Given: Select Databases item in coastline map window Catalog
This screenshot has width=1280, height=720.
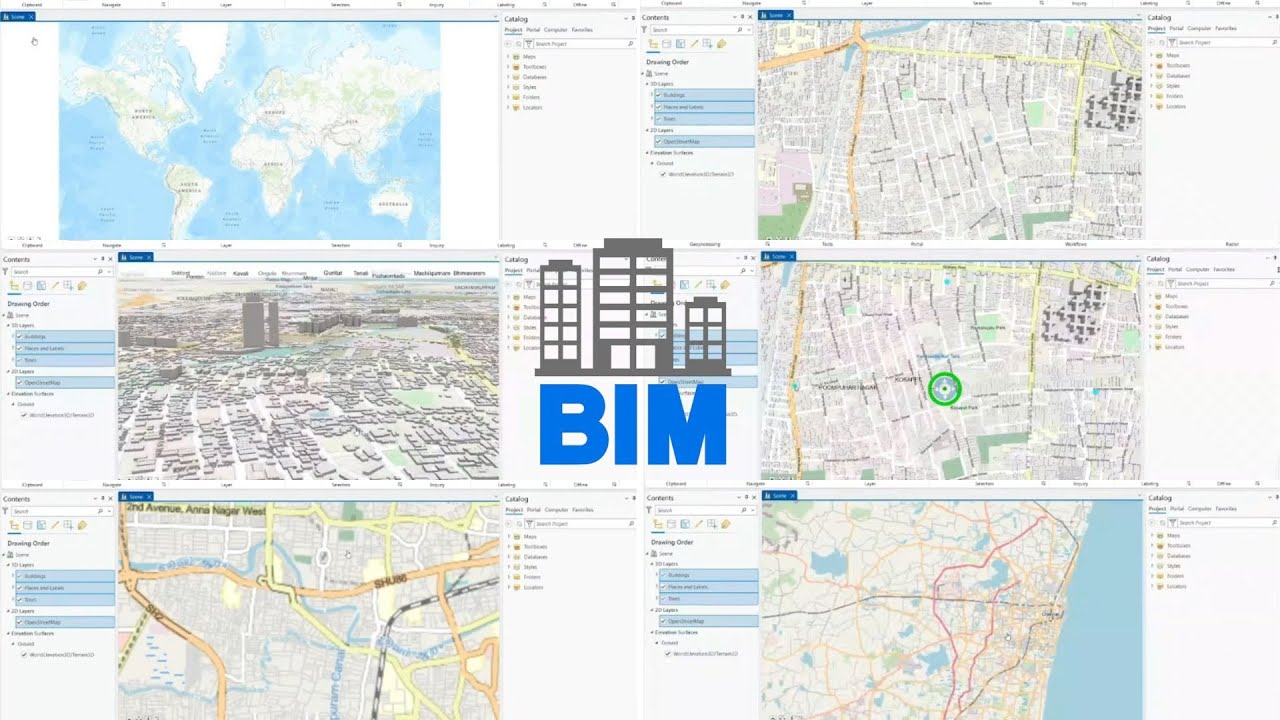Looking at the screenshot, I should click(x=1178, y=557).
